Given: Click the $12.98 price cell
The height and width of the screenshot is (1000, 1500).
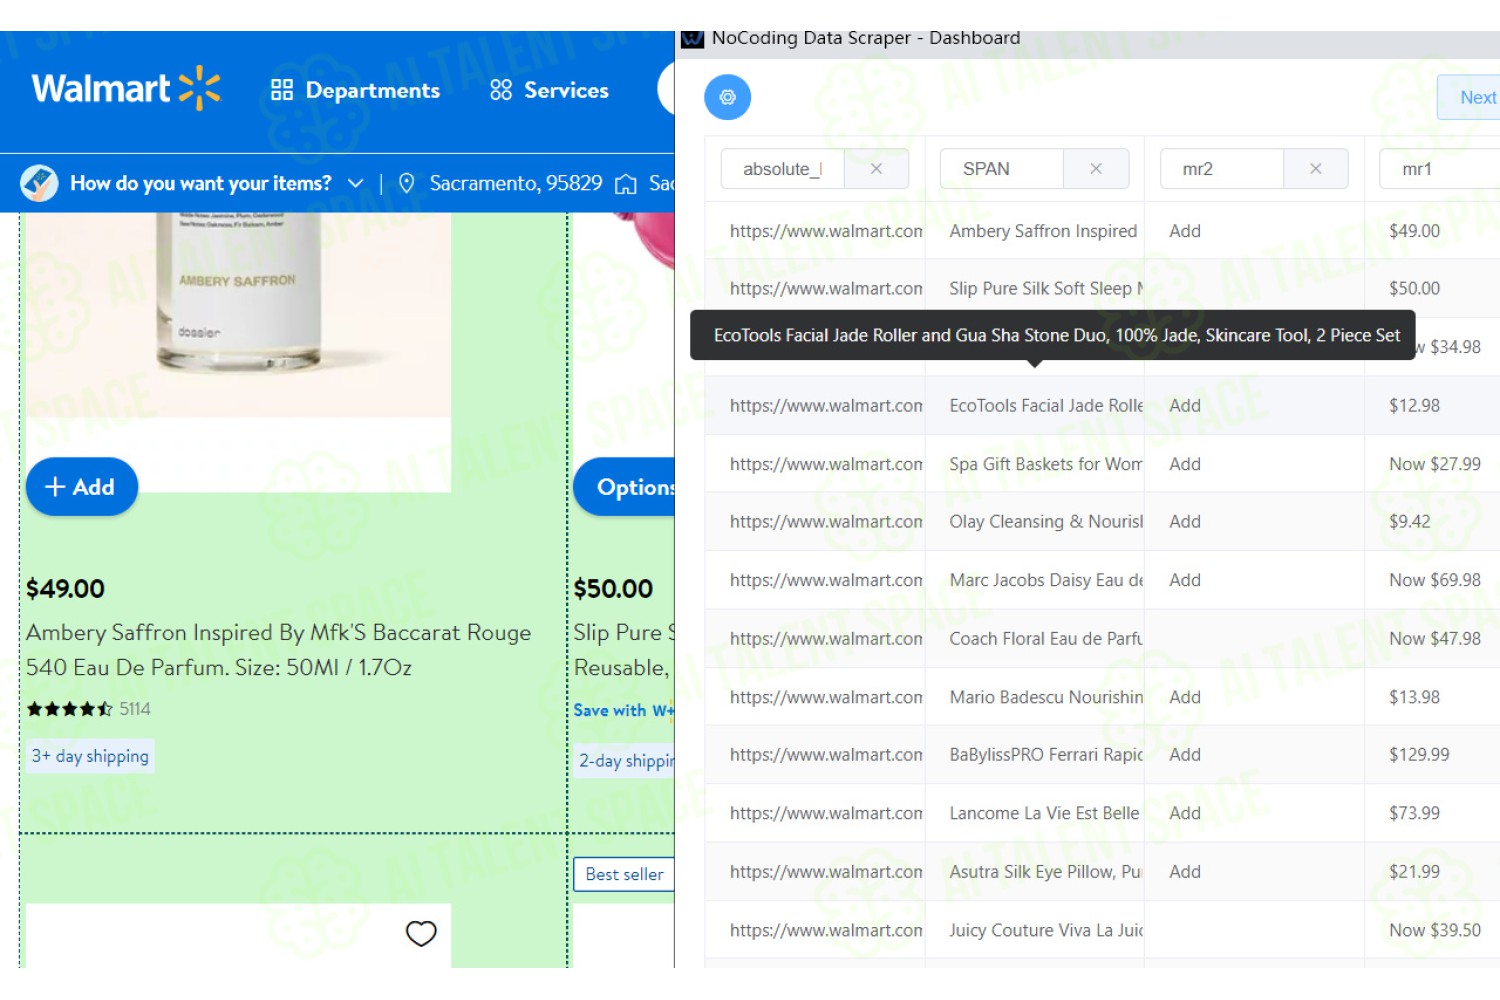Looking at the screenshot, I should point(1432,406).
